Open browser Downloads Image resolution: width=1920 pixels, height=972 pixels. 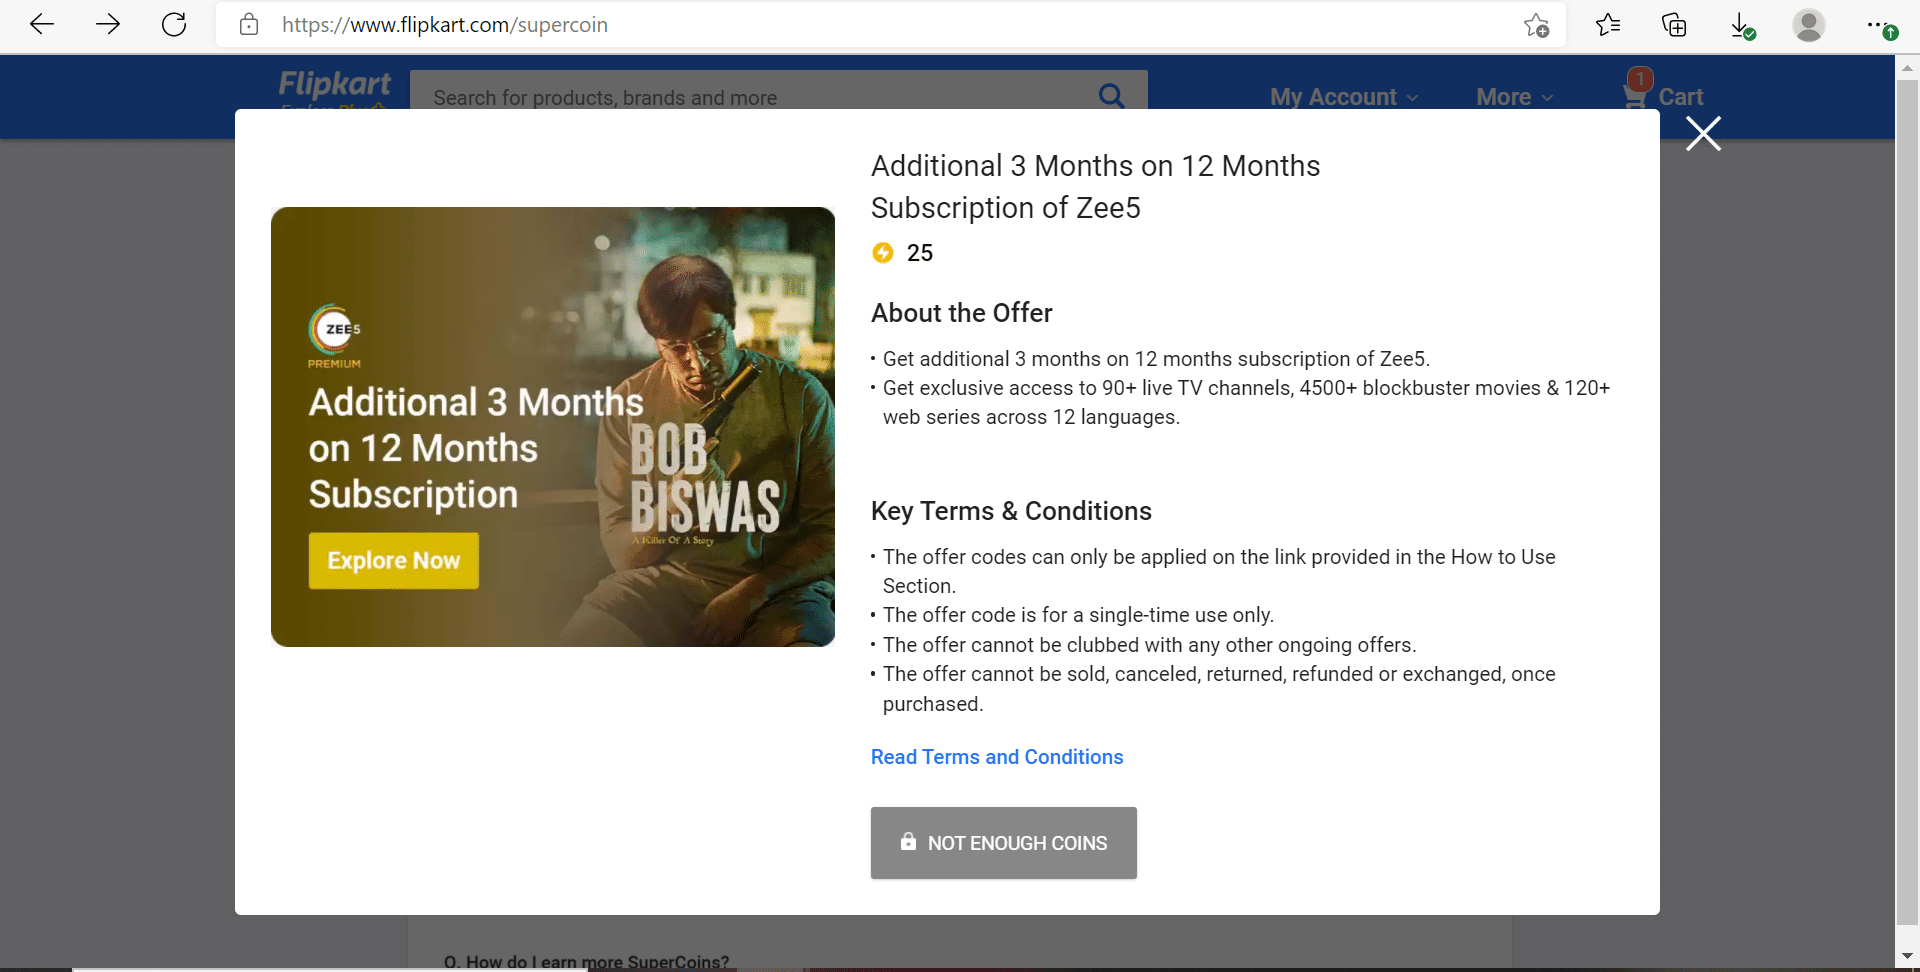[x=1742, y=25]
